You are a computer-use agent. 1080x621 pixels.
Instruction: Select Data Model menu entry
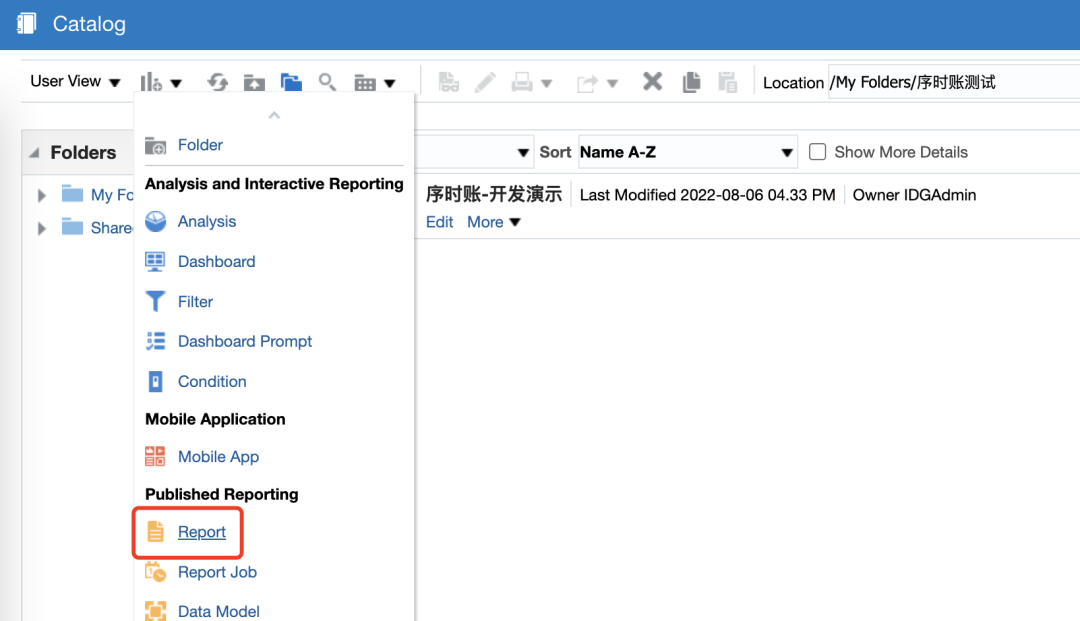tap(218, 611)
